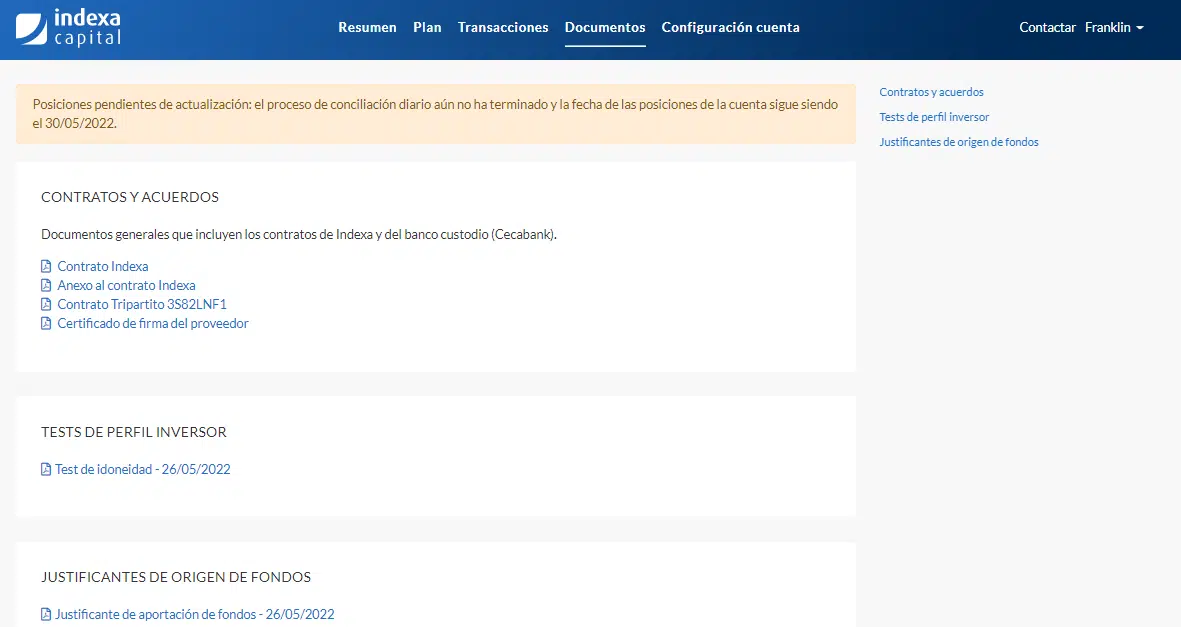Jump to Justificantes de origen de fondos link
Image resolution: width=1181 pixels, height=627 pixels.
click(x=959, y=142)
